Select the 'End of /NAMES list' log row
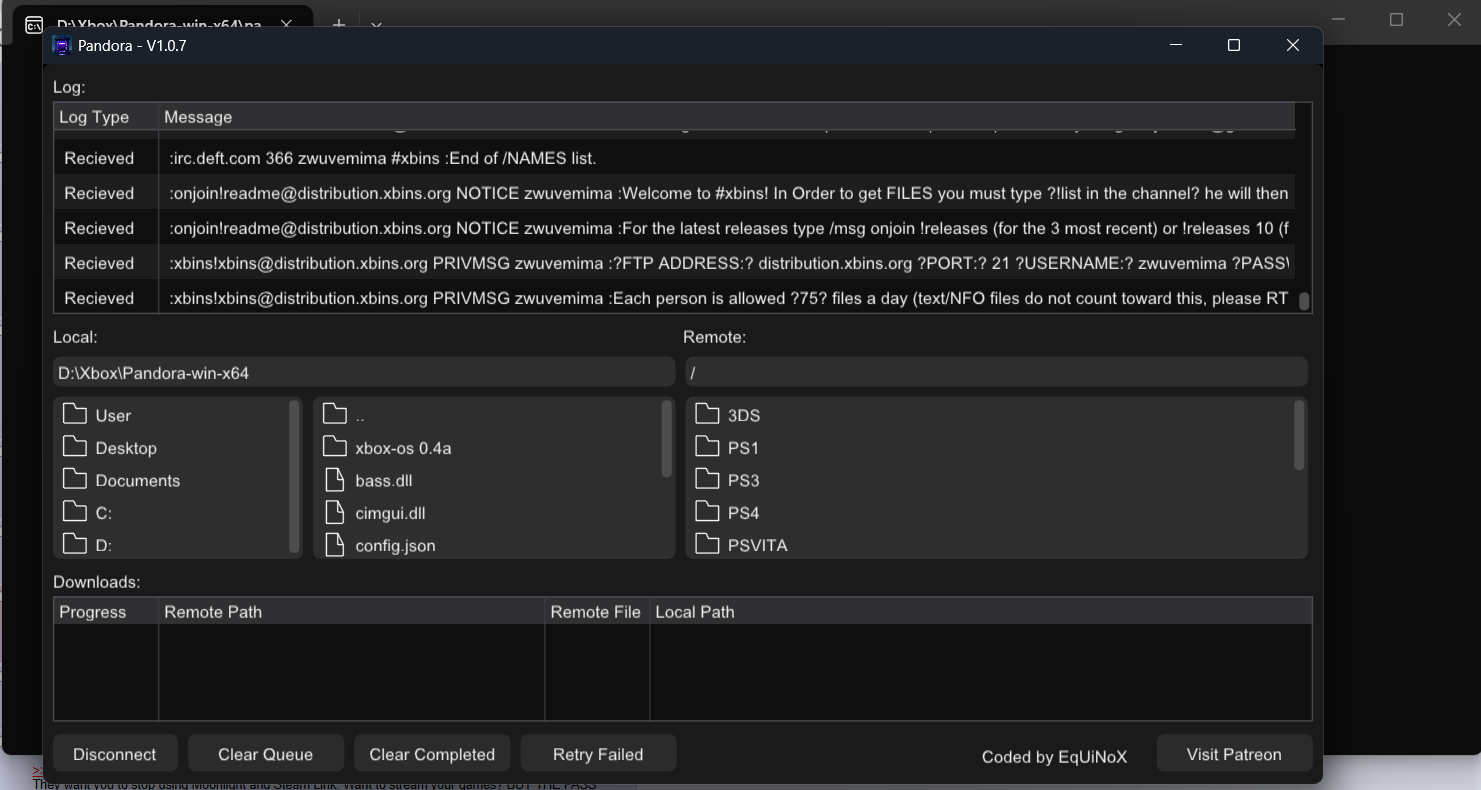 tap(675, 158)
